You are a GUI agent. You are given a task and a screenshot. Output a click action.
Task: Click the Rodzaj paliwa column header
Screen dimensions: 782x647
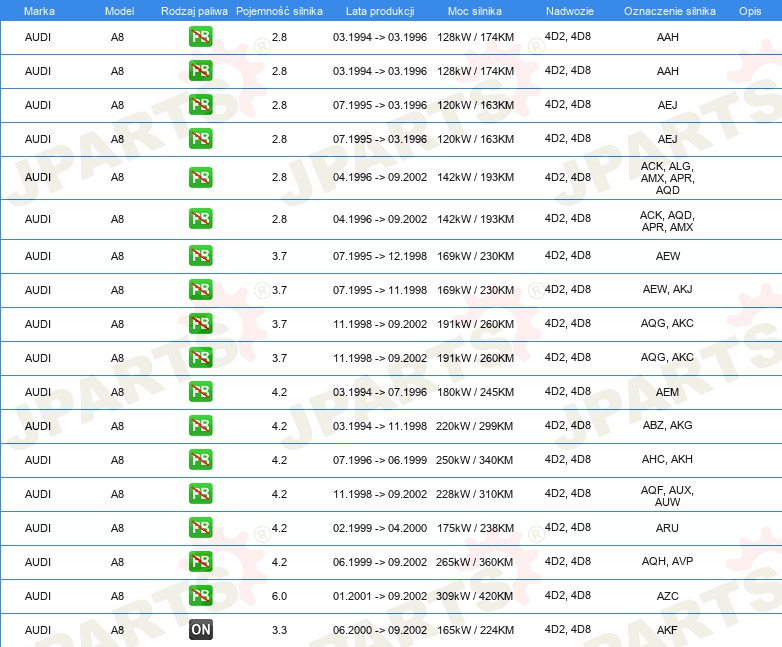point(194,11)
